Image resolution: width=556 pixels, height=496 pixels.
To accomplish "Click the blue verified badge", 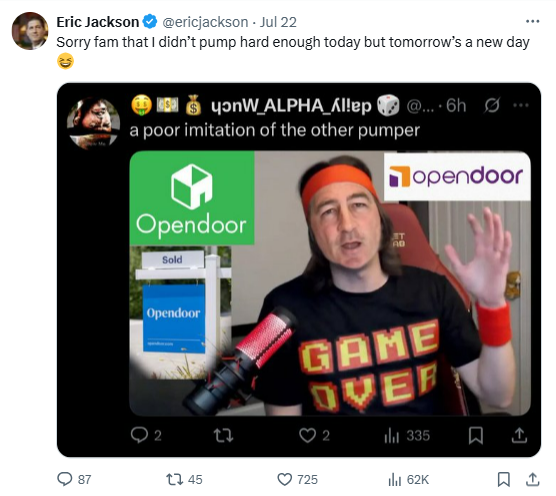I will tap(150, 22).
